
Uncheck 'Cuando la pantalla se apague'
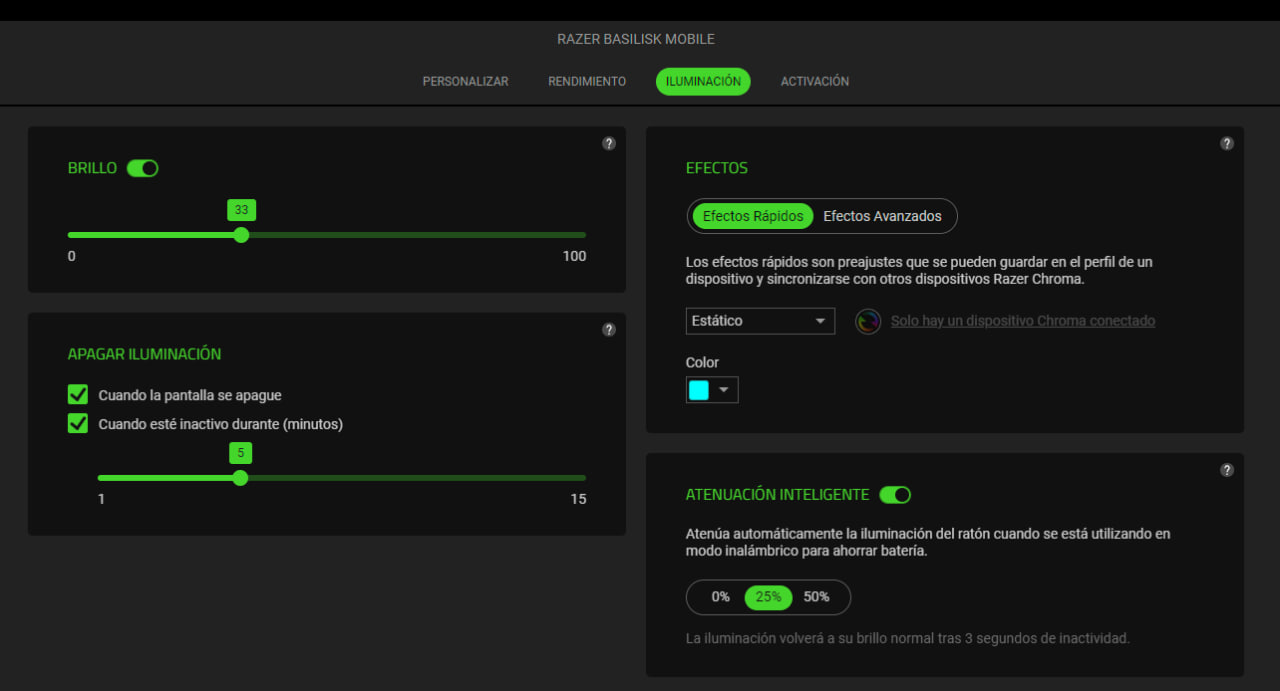pos(78,395)
